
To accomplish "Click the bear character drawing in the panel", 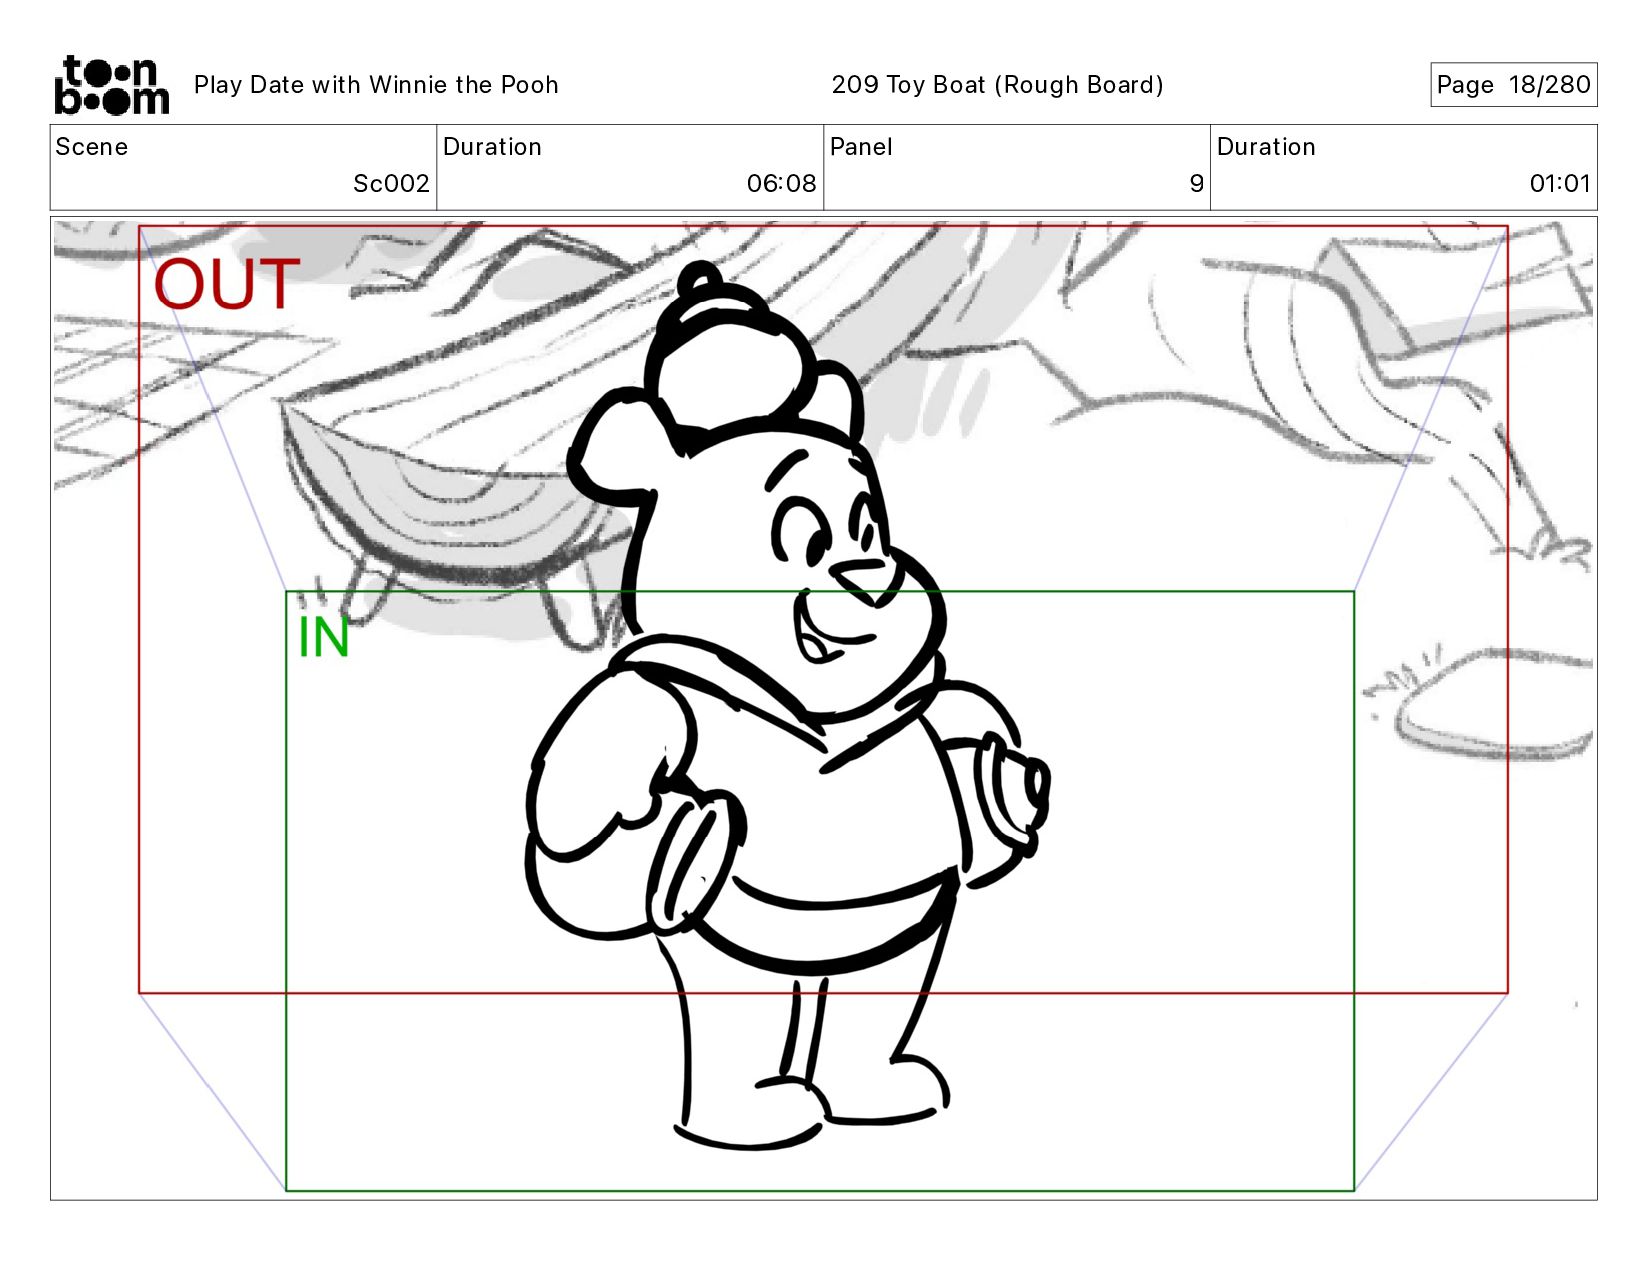I will point(787,705).
